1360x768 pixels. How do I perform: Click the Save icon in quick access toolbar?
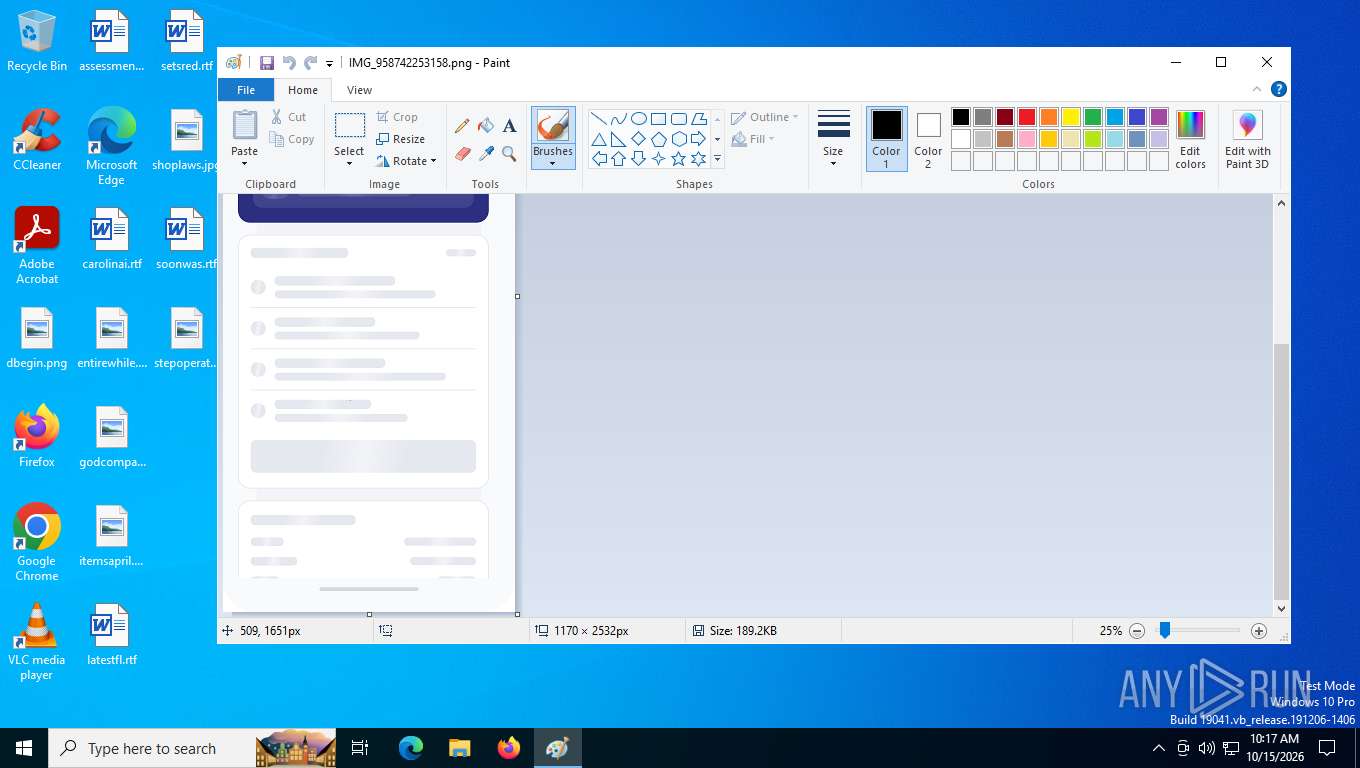click(x=267, y=63)
